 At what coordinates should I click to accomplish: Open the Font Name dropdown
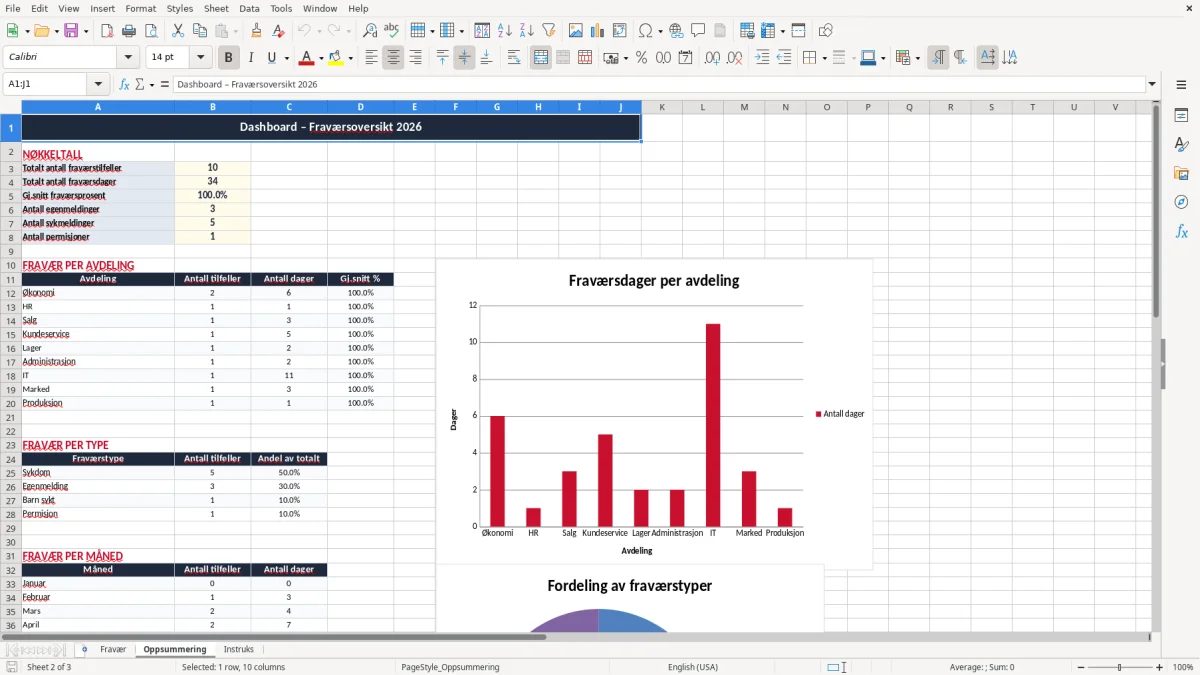click(x=128, y=58)
